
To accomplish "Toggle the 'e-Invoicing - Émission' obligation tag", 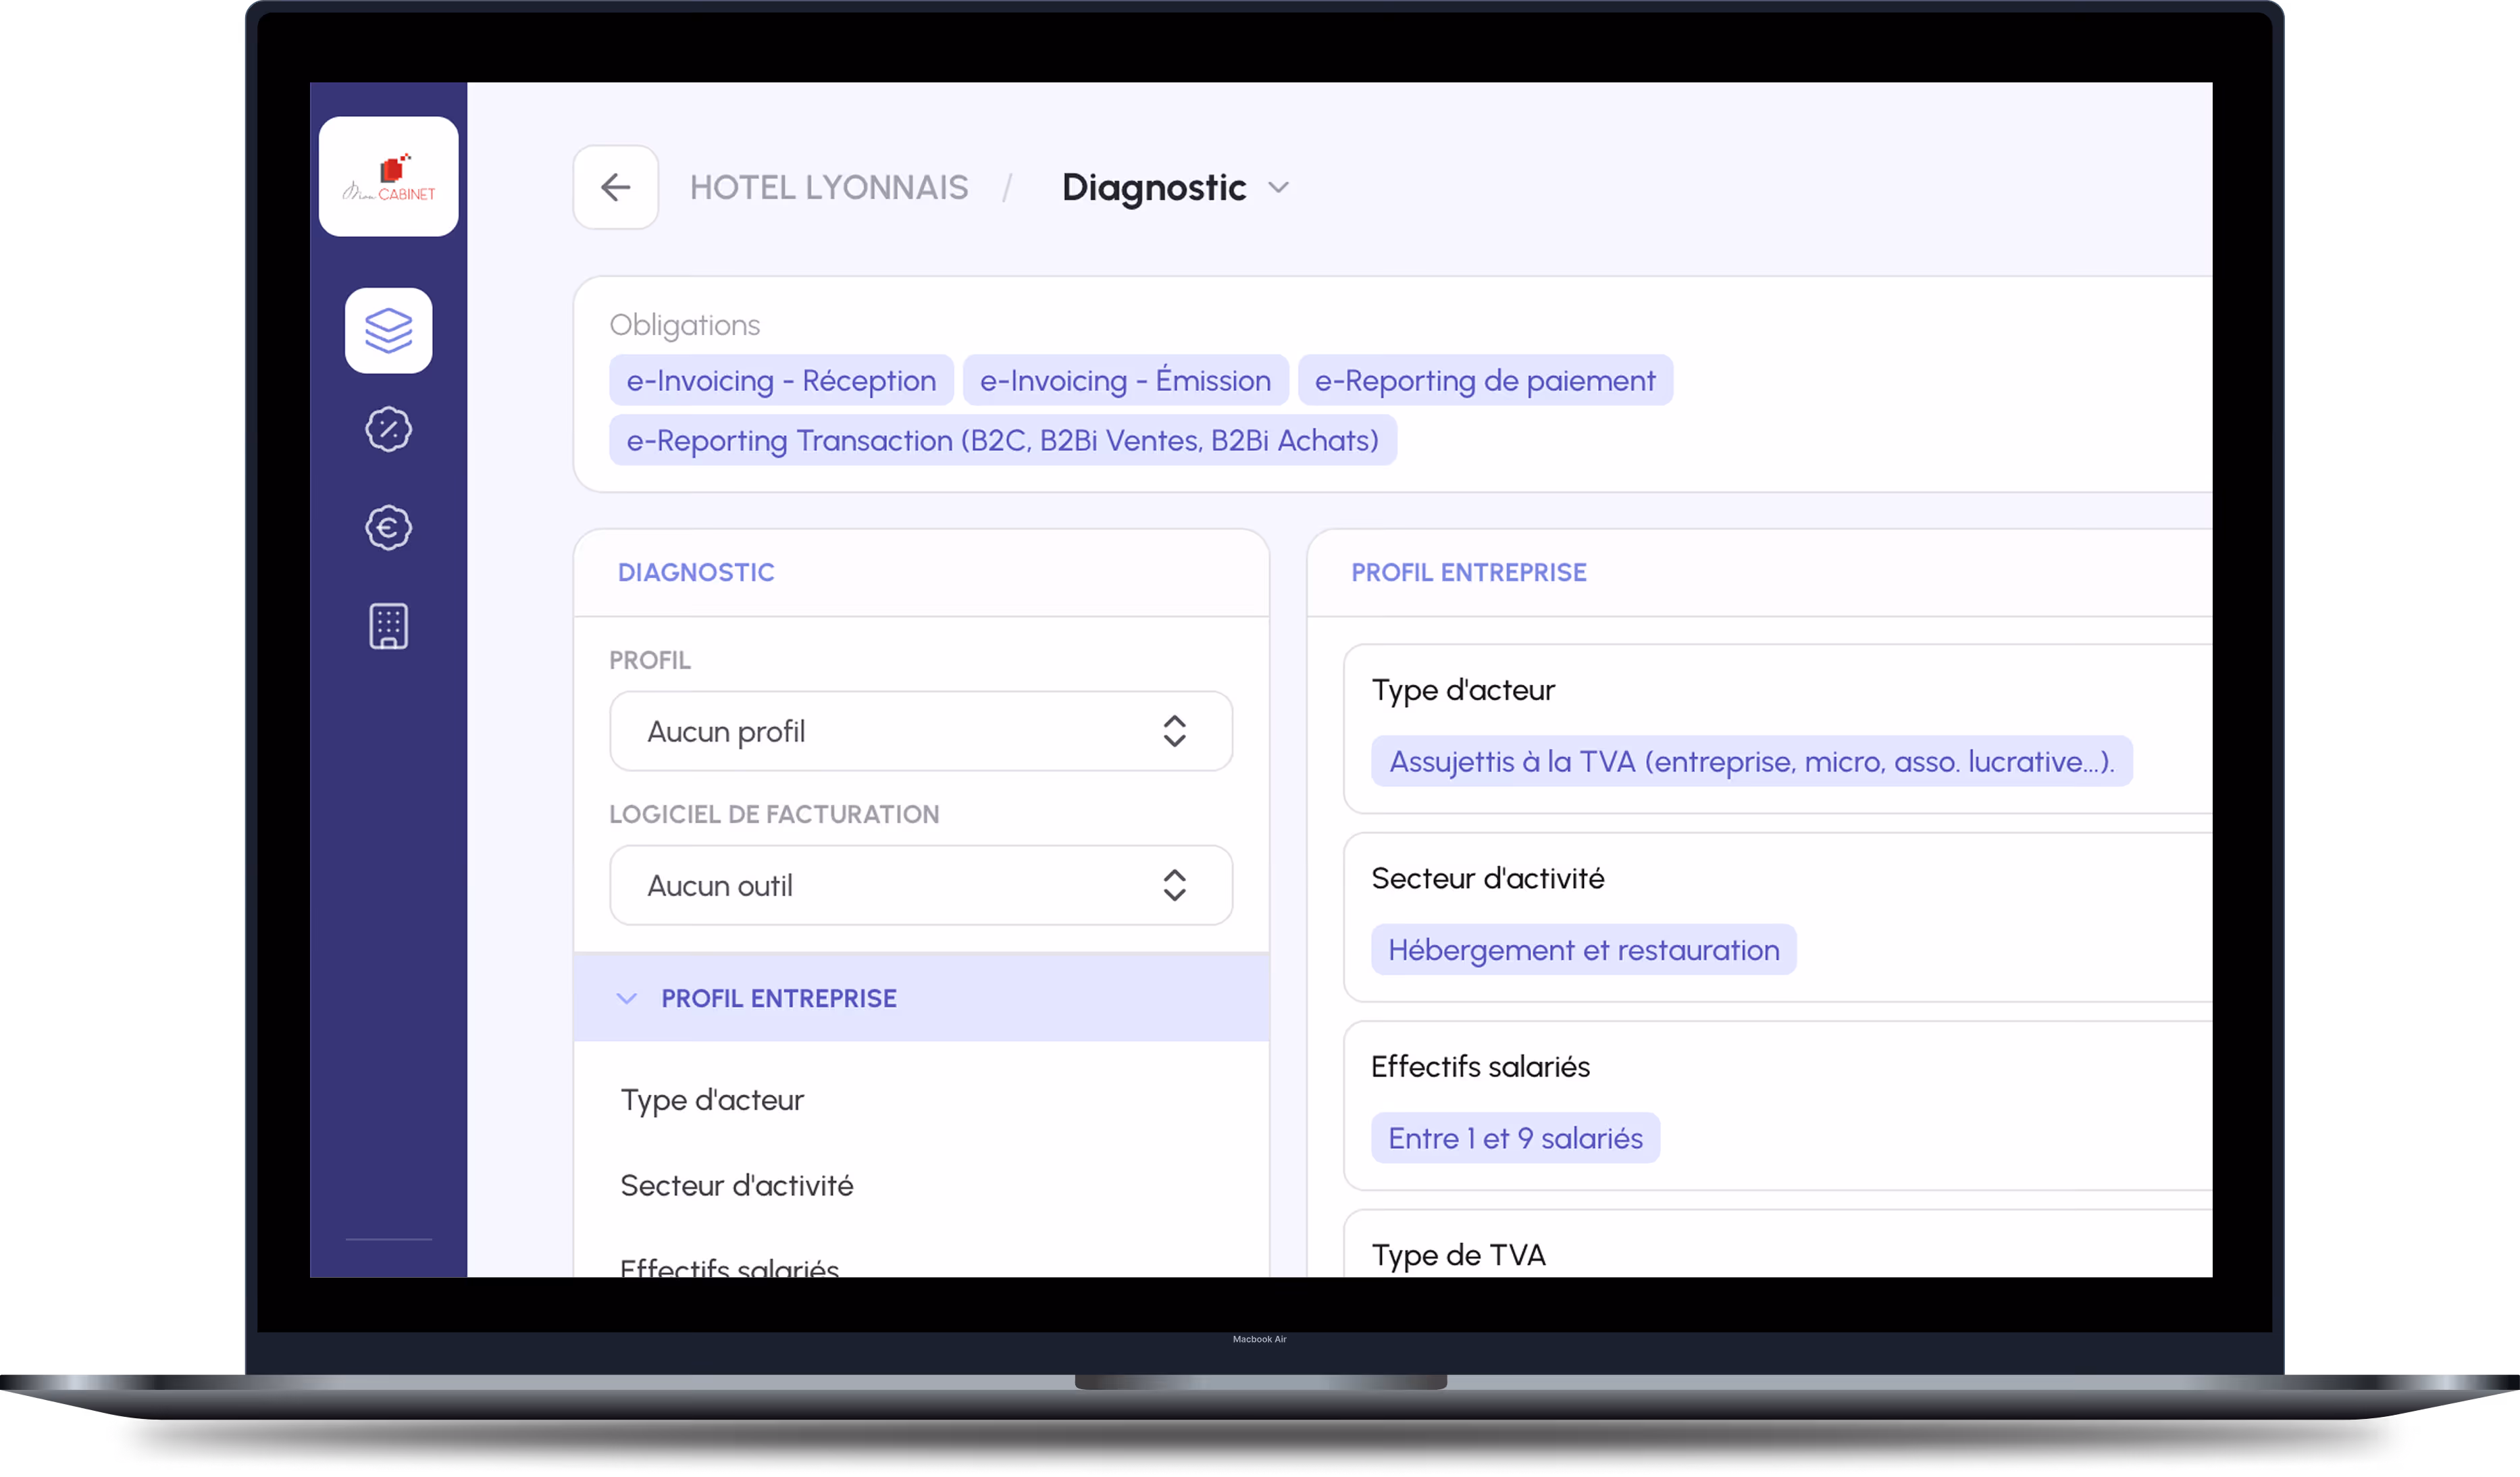I will (1125, 380).
